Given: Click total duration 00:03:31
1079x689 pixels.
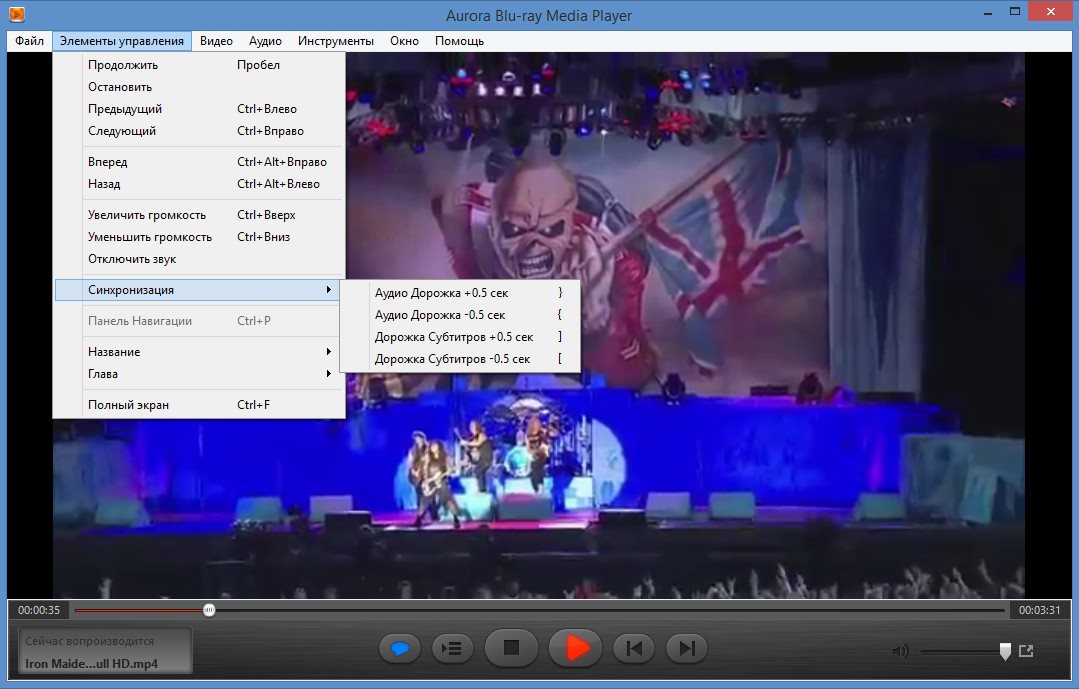Looking at the screenshot, I should [1039, 610].
